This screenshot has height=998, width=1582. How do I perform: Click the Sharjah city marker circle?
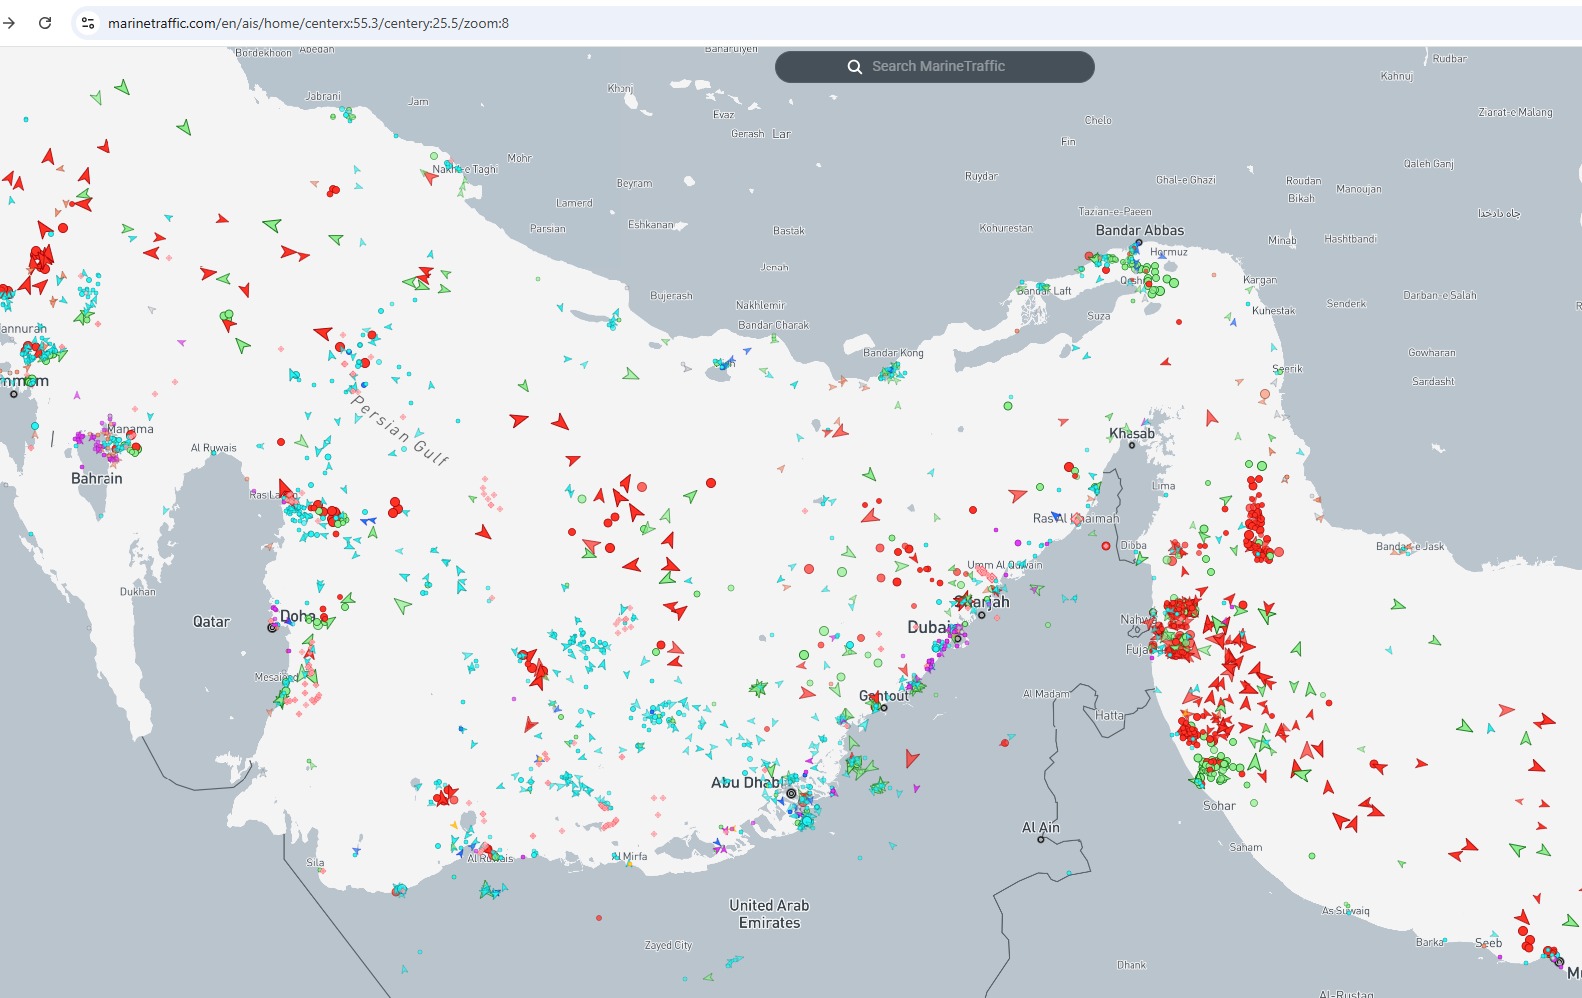(x=981, y=615)
